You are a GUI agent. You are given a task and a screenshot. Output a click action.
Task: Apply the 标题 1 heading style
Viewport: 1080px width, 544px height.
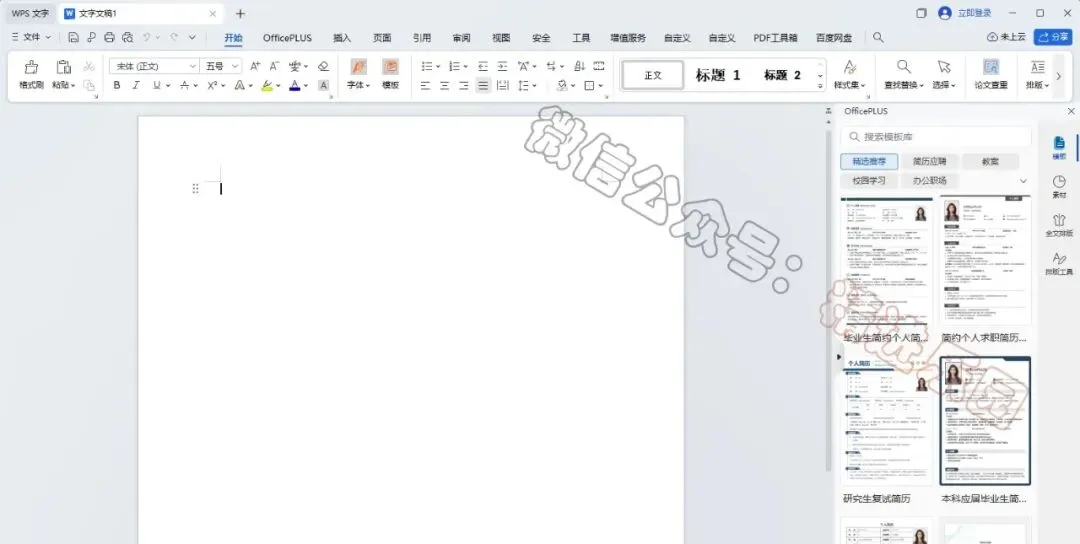pos(718,75)
